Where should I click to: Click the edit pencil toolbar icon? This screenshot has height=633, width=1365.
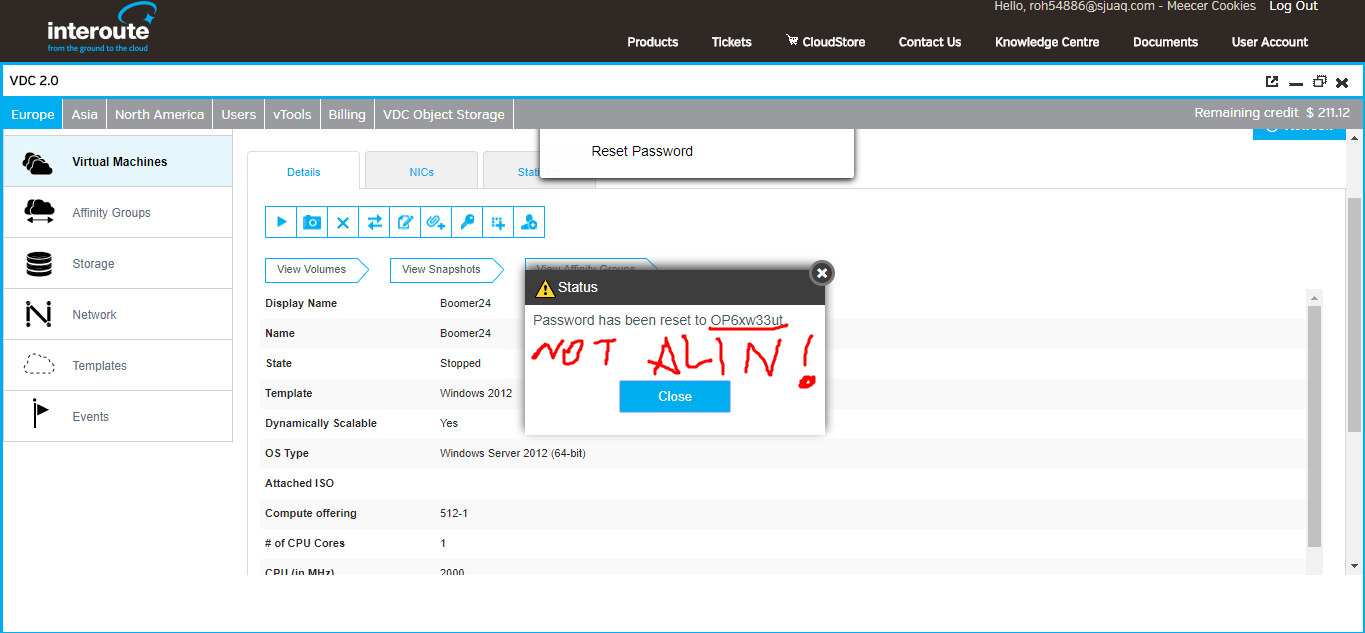(x=405, y=222)
